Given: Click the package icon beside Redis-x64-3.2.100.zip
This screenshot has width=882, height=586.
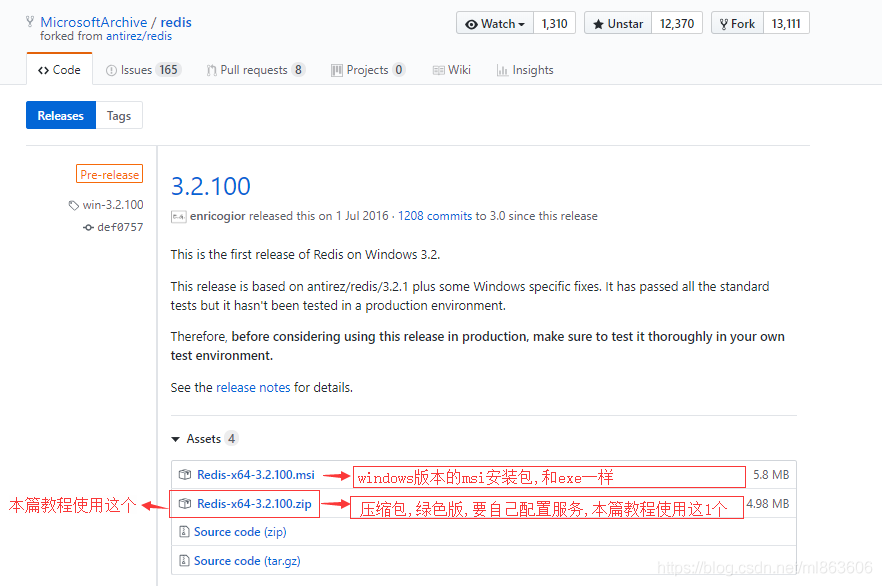Looking at the screenshot, I should pyautogui.click(x=184, y=504).
